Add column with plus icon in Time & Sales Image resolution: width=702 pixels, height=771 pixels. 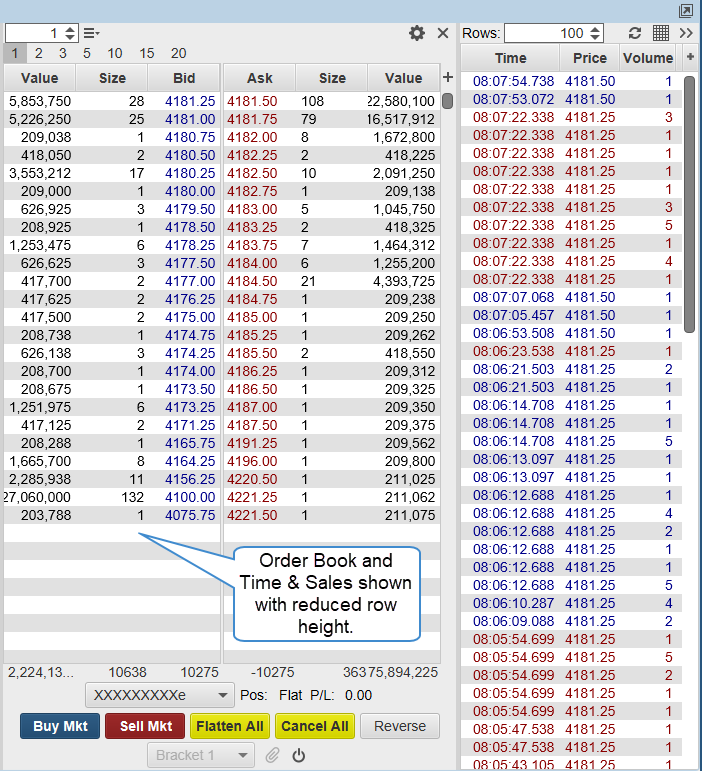(x=690, y=58)
